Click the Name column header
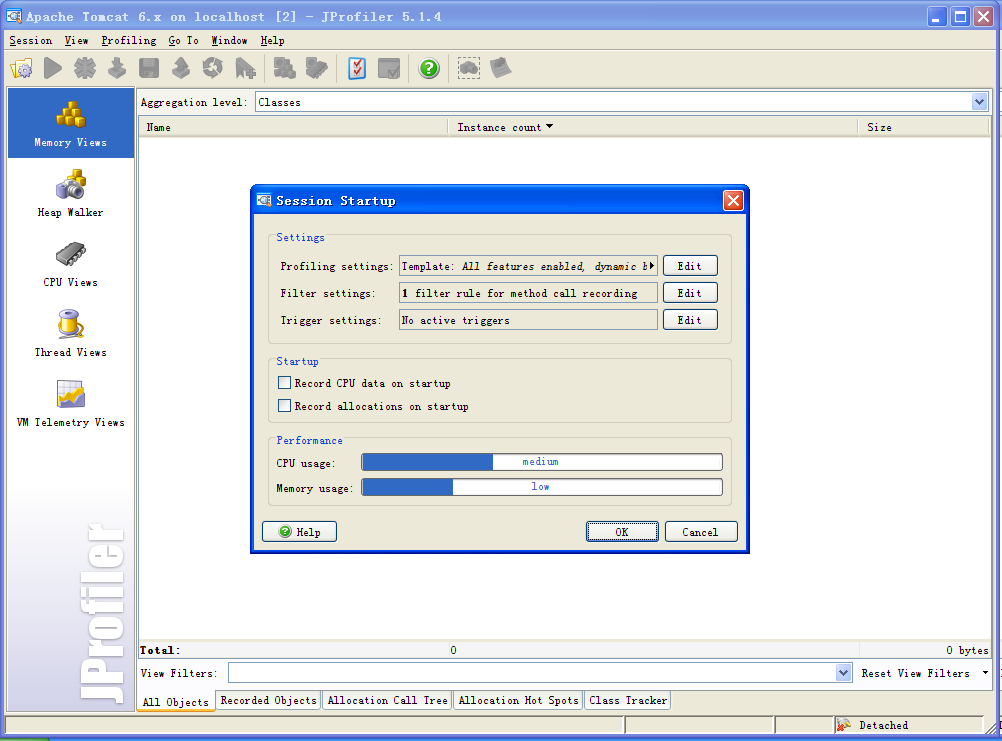This screenshot has height=741, width=1002. pos(293,127)
